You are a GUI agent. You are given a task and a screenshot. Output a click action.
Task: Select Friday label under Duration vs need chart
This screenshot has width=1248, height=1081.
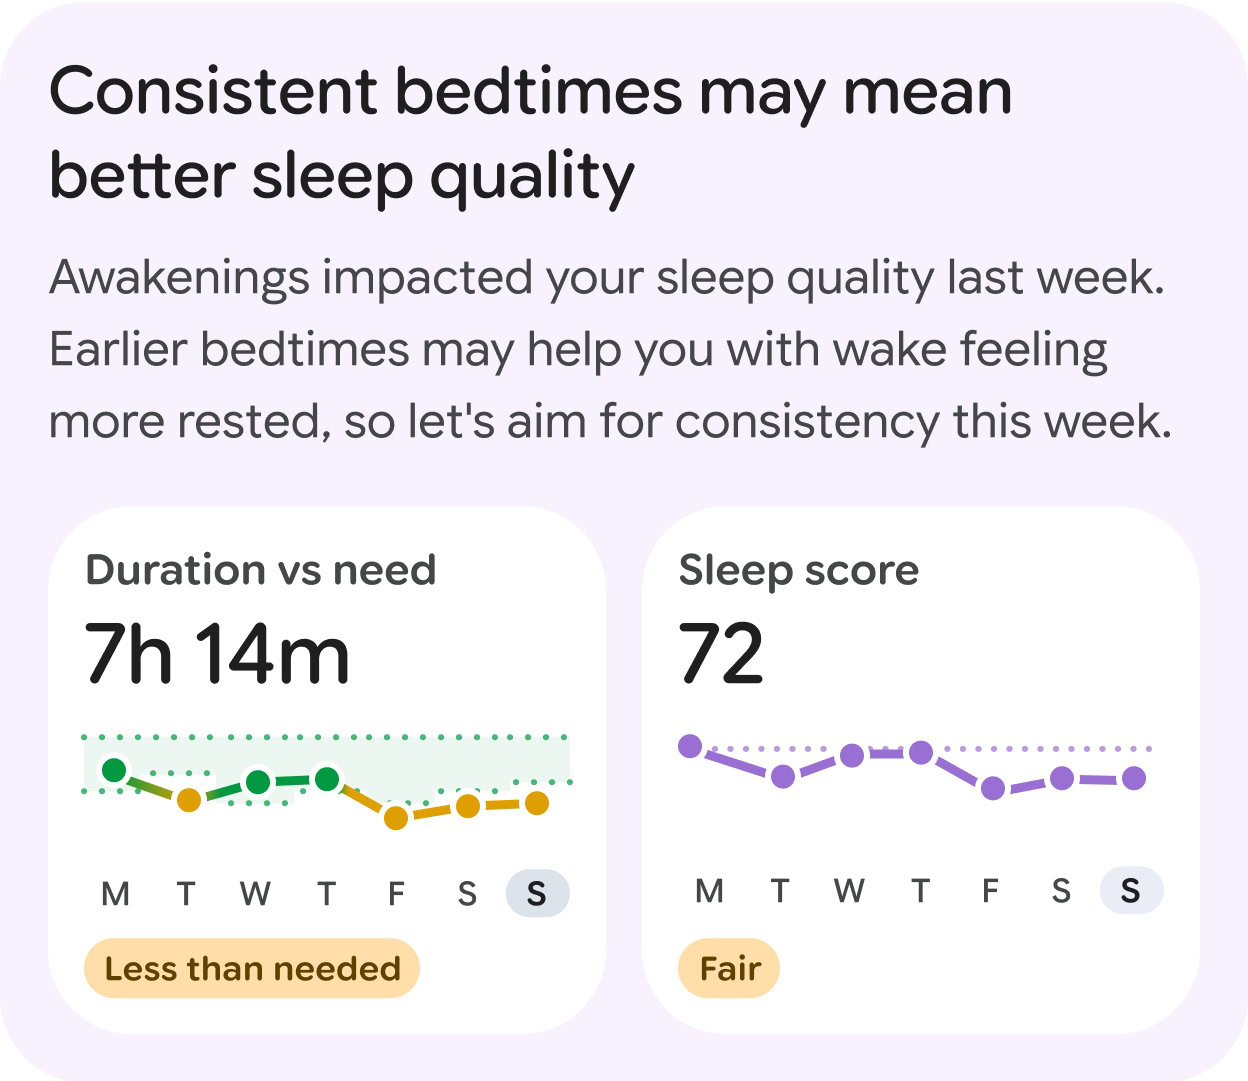pos(396,893)
